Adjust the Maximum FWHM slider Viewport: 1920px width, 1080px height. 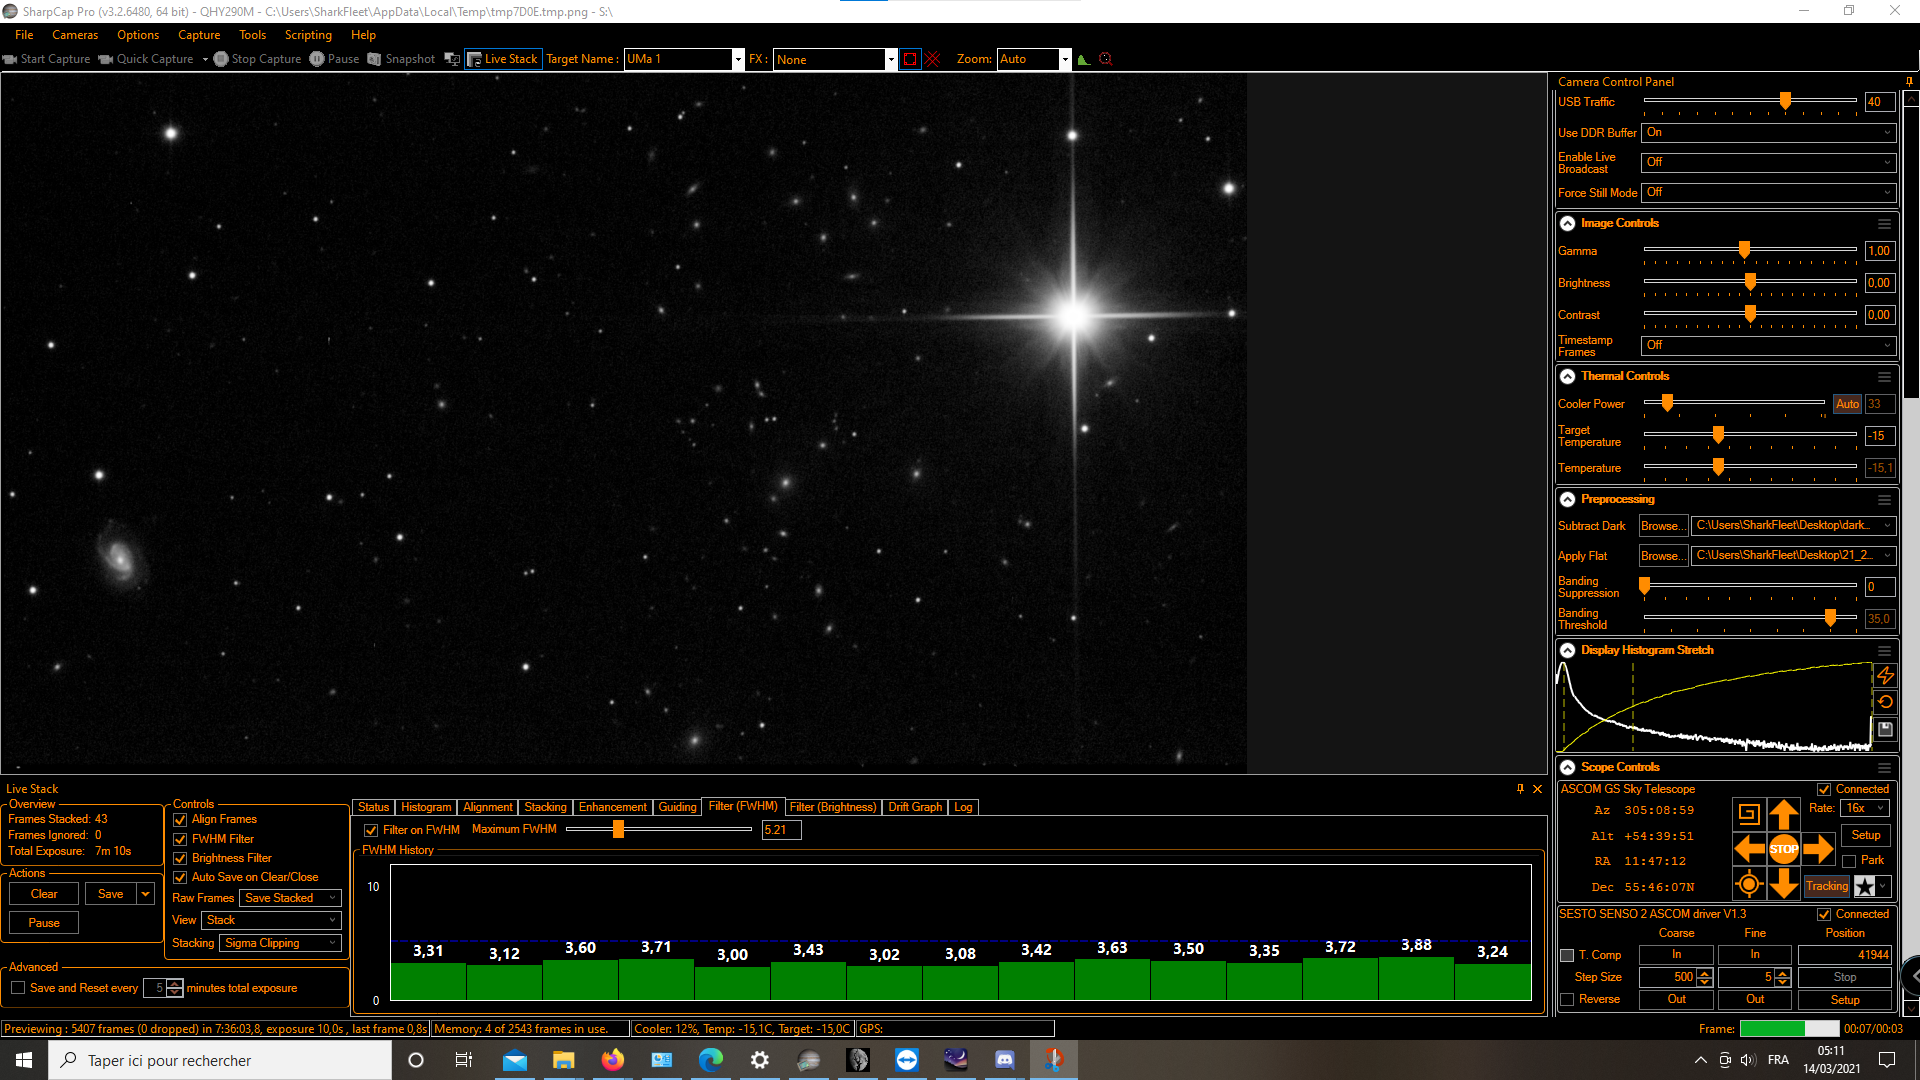coord(618,829)
